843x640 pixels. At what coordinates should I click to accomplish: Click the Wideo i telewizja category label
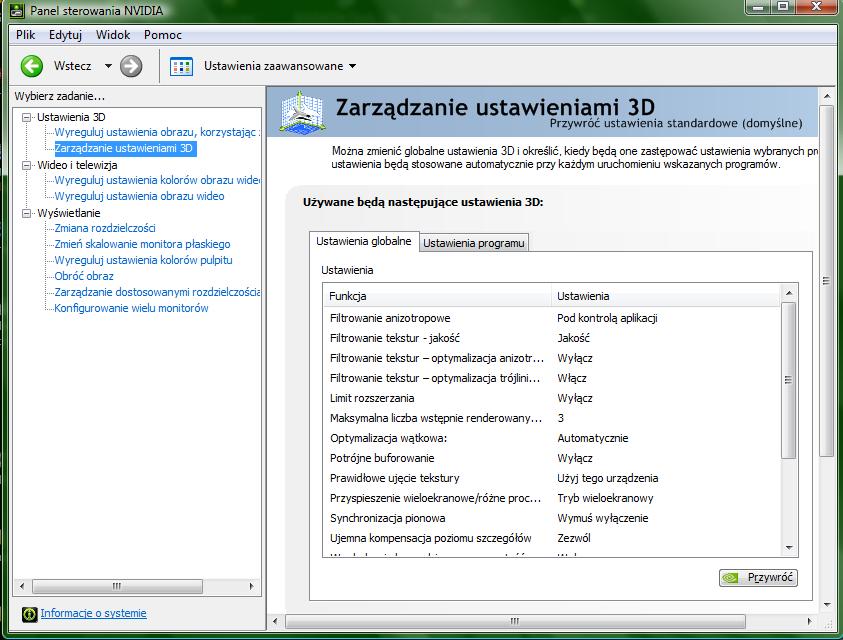coord(77,165)
